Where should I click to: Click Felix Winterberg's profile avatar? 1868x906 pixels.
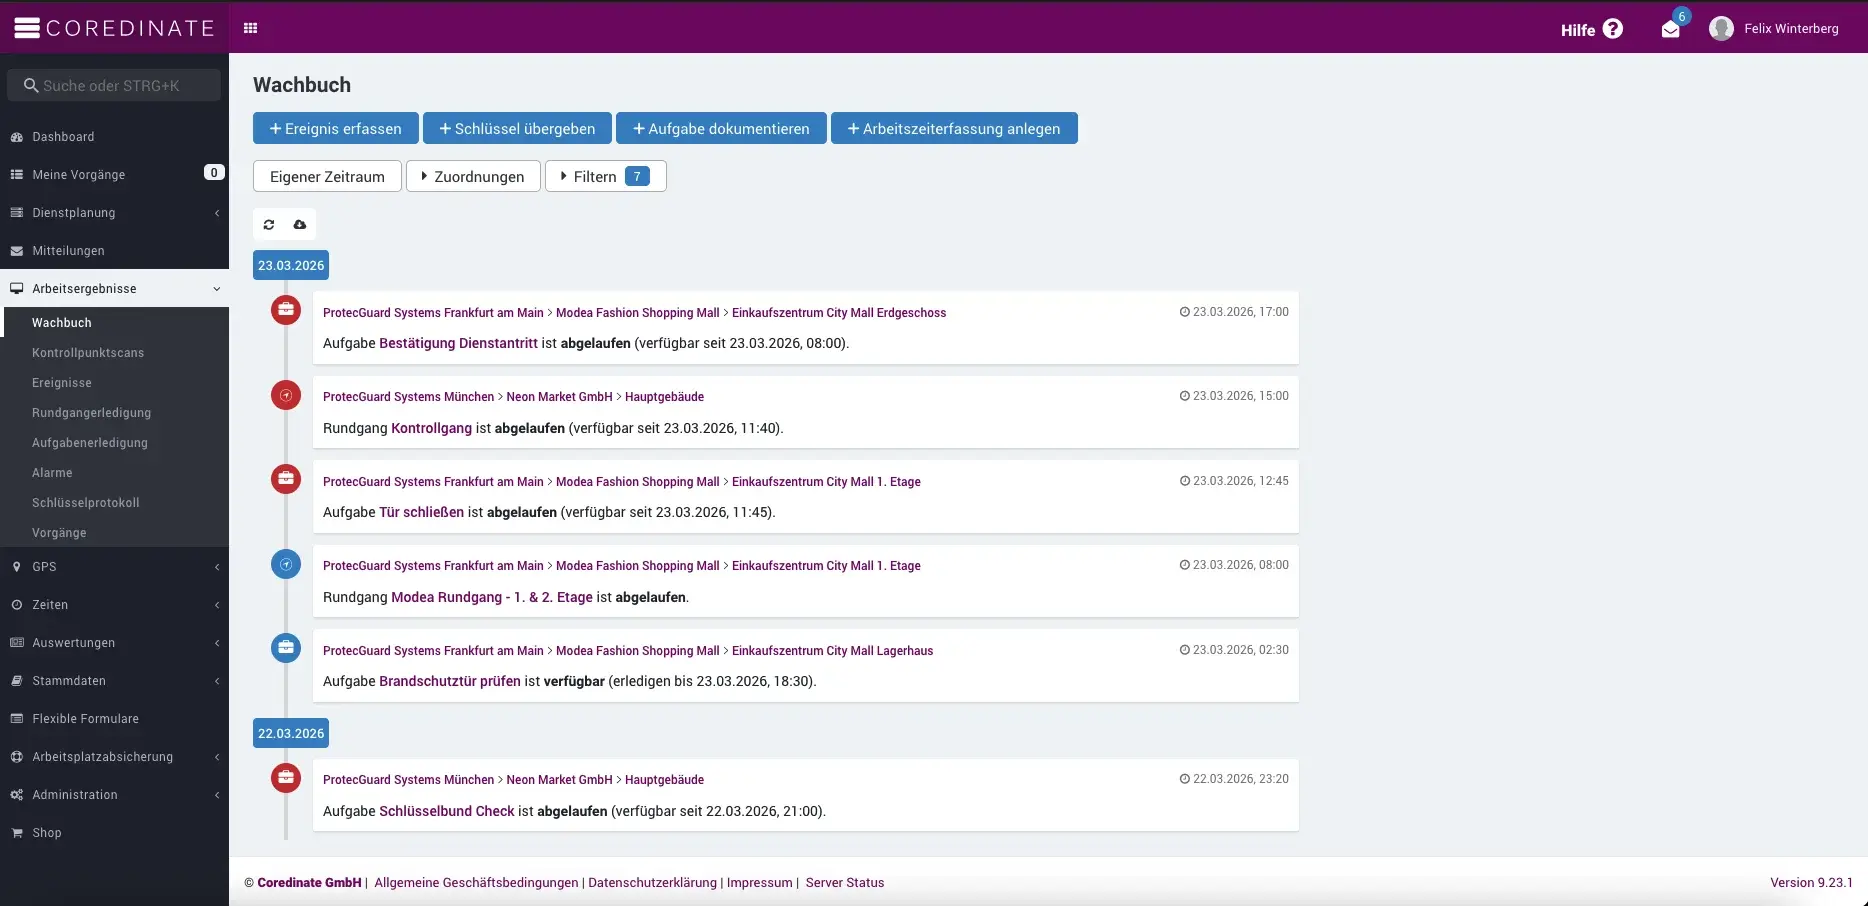tap(1722, 28)
